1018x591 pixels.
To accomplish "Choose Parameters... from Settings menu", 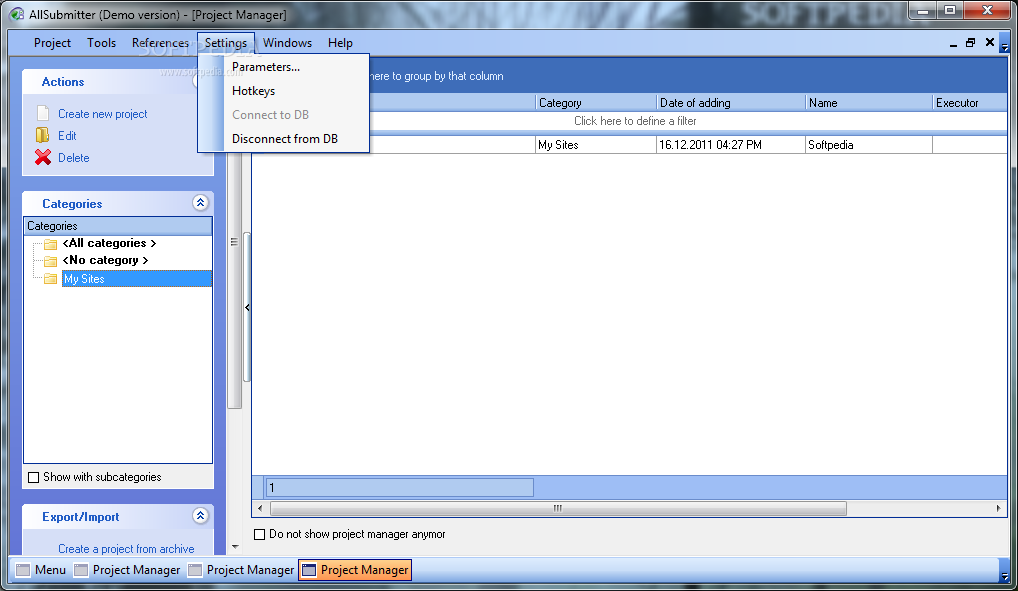I will pyautogui.click(x=284, y=67).
